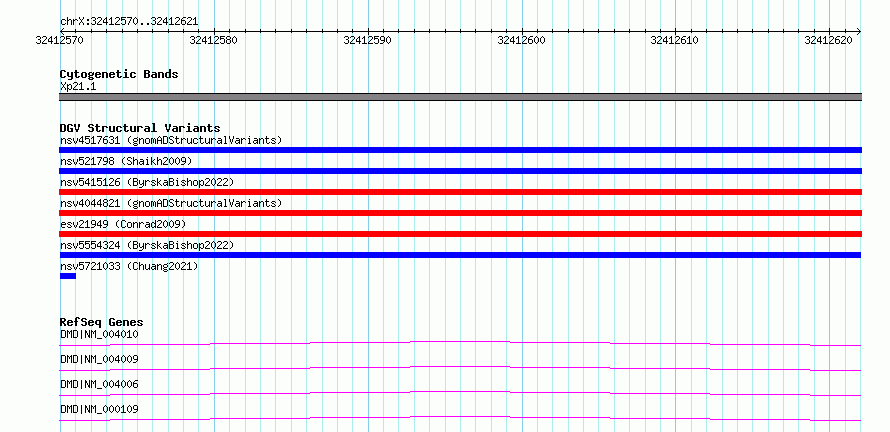This screenshot has height=432, width=890.
Task: Select the gray Xp21.1 cytoband bar
Action: 460,97
